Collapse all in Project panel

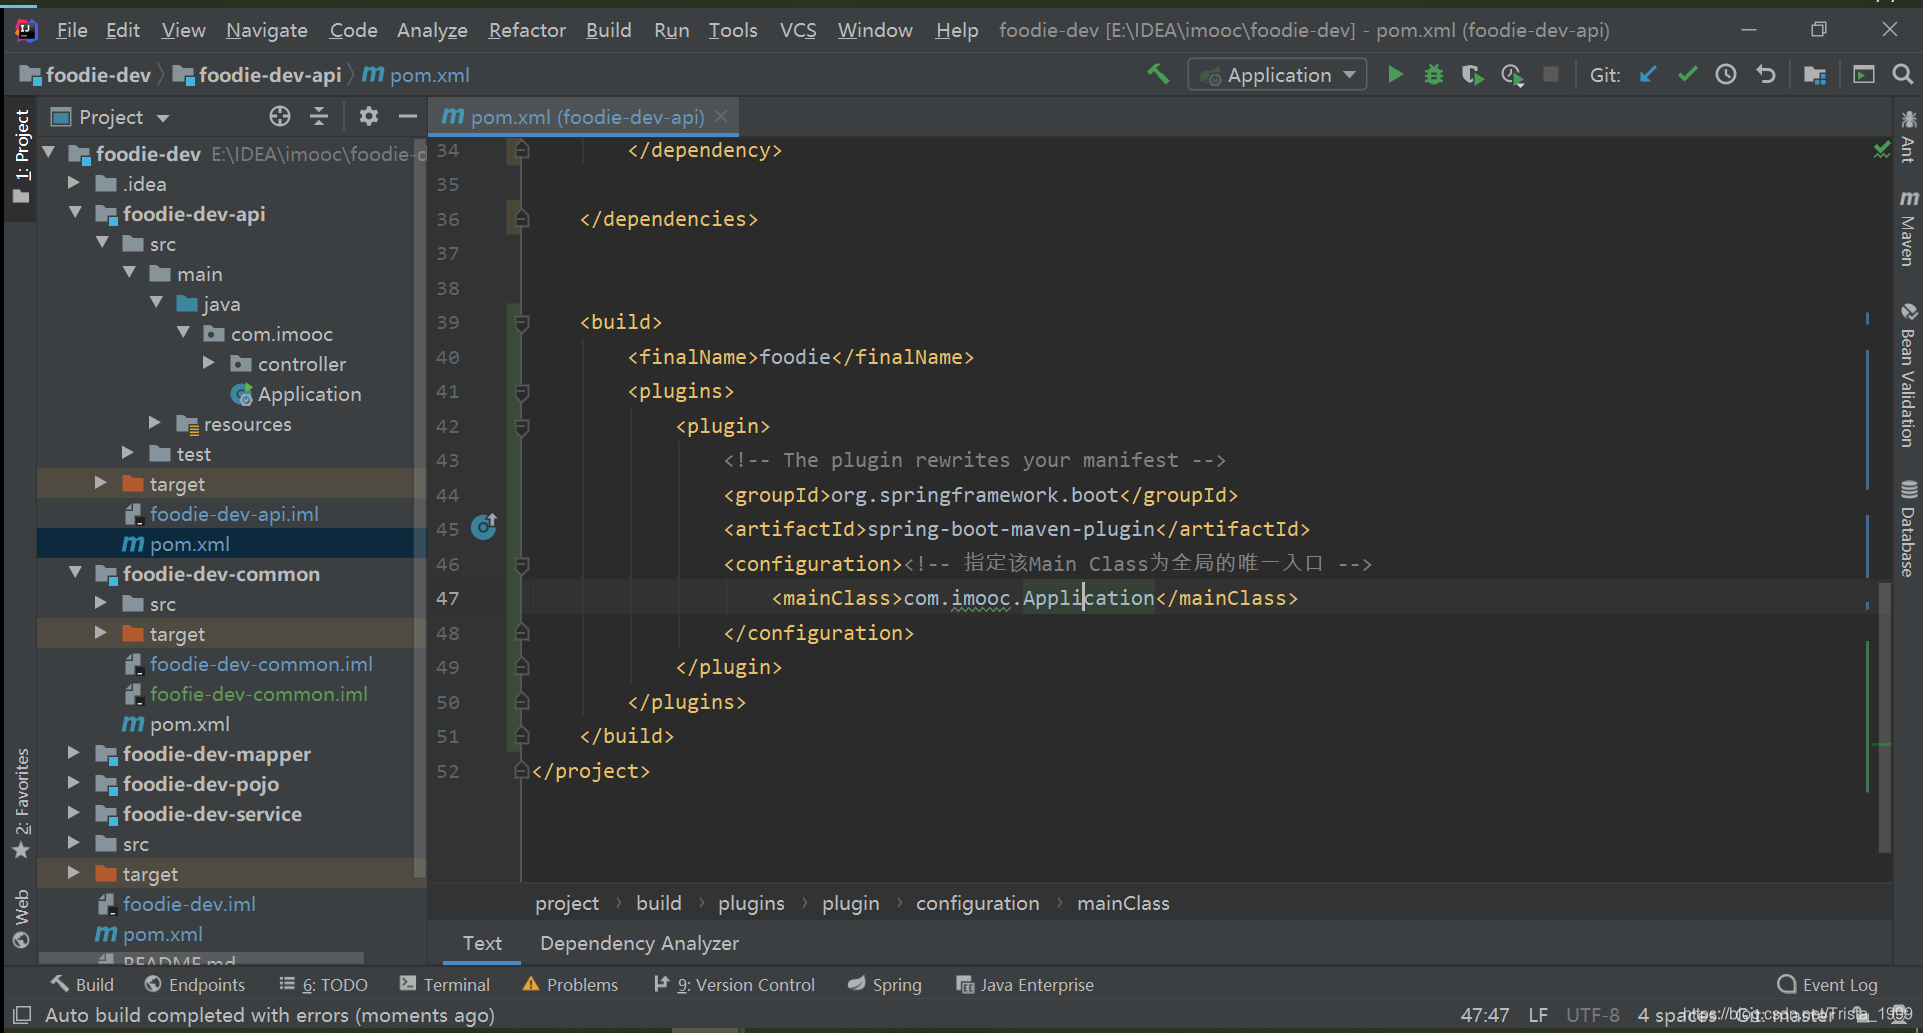[x=319, y=117]
